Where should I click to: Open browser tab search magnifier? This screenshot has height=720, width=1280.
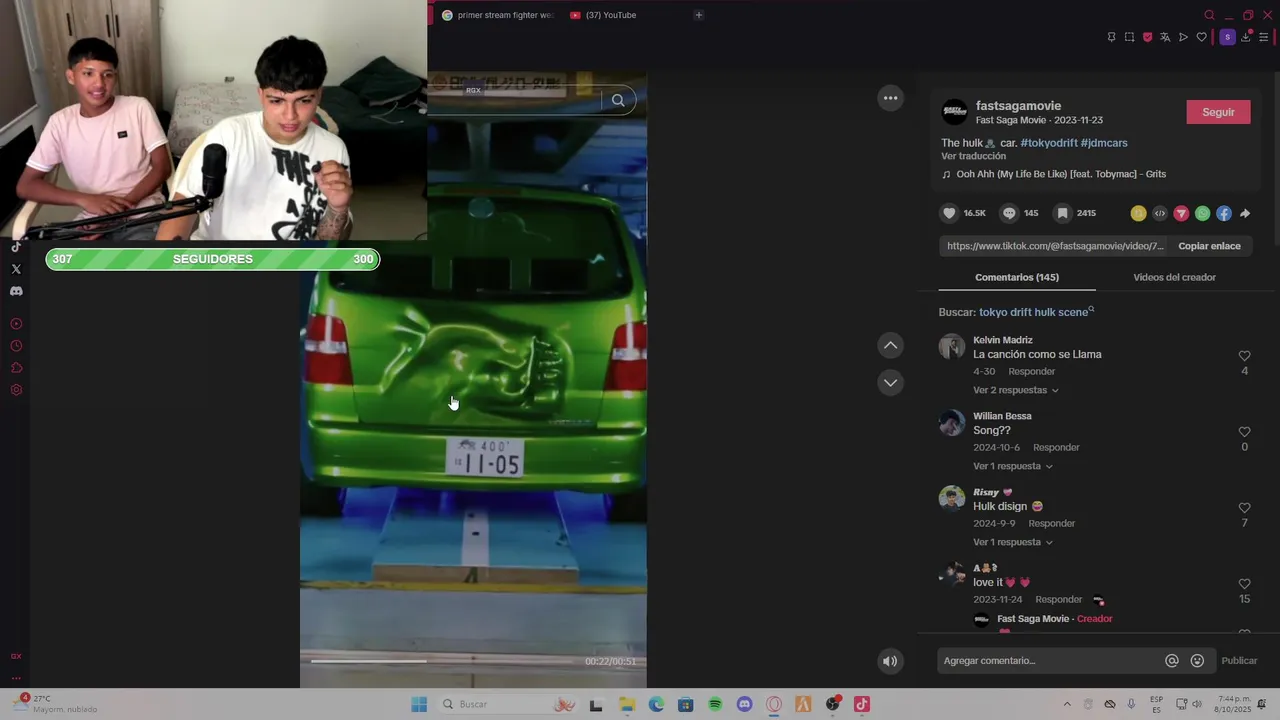coord(1209,15)
